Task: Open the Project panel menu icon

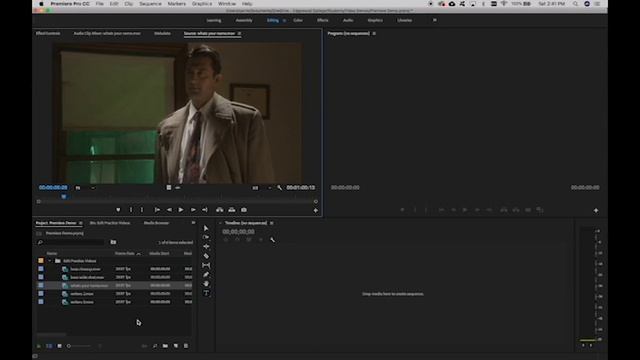Action: tap(80, 223)
